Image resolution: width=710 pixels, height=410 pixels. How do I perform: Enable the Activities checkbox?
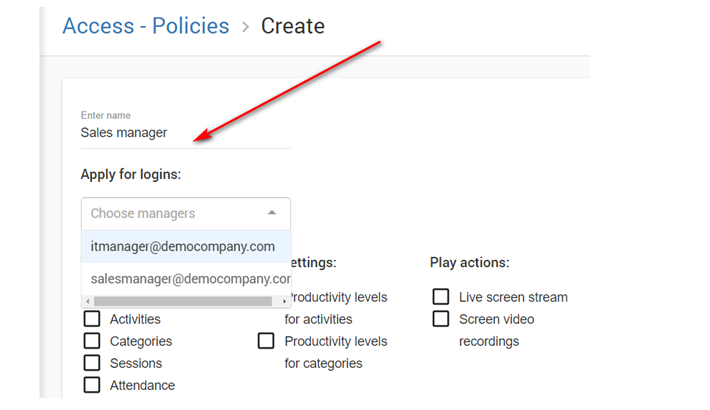pyautogui.click(x=92, y=319)
